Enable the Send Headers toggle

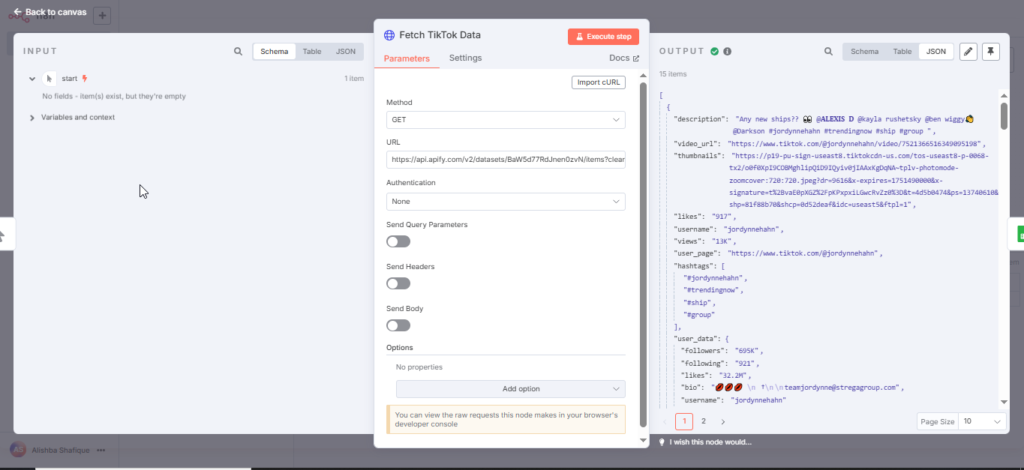point(398,283)
